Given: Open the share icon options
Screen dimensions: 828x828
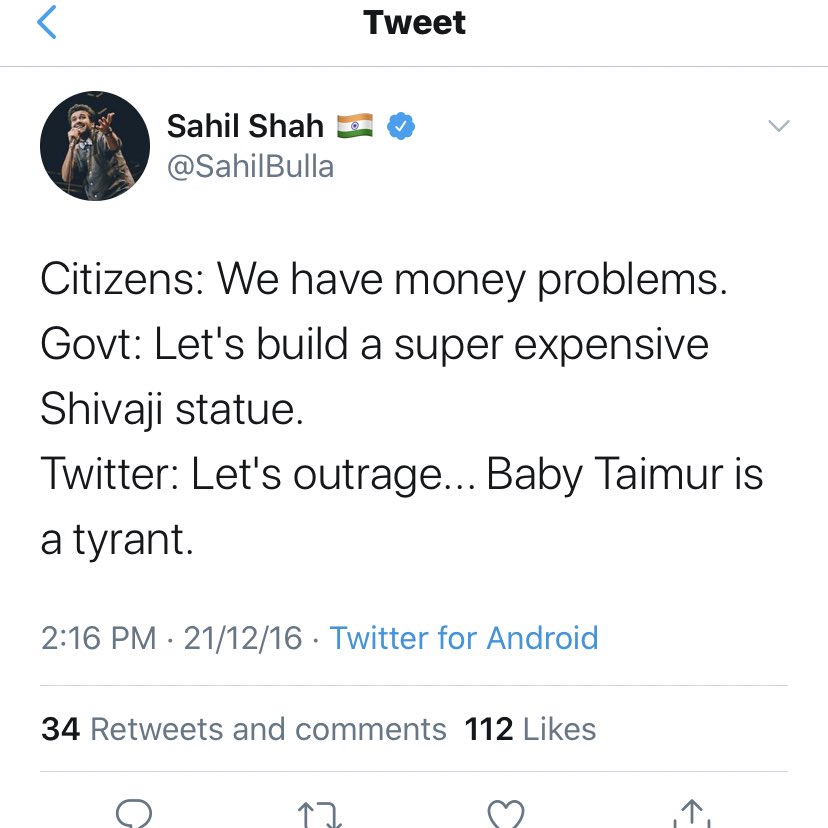Looking at the screenshot, I should tap(690, 813).
